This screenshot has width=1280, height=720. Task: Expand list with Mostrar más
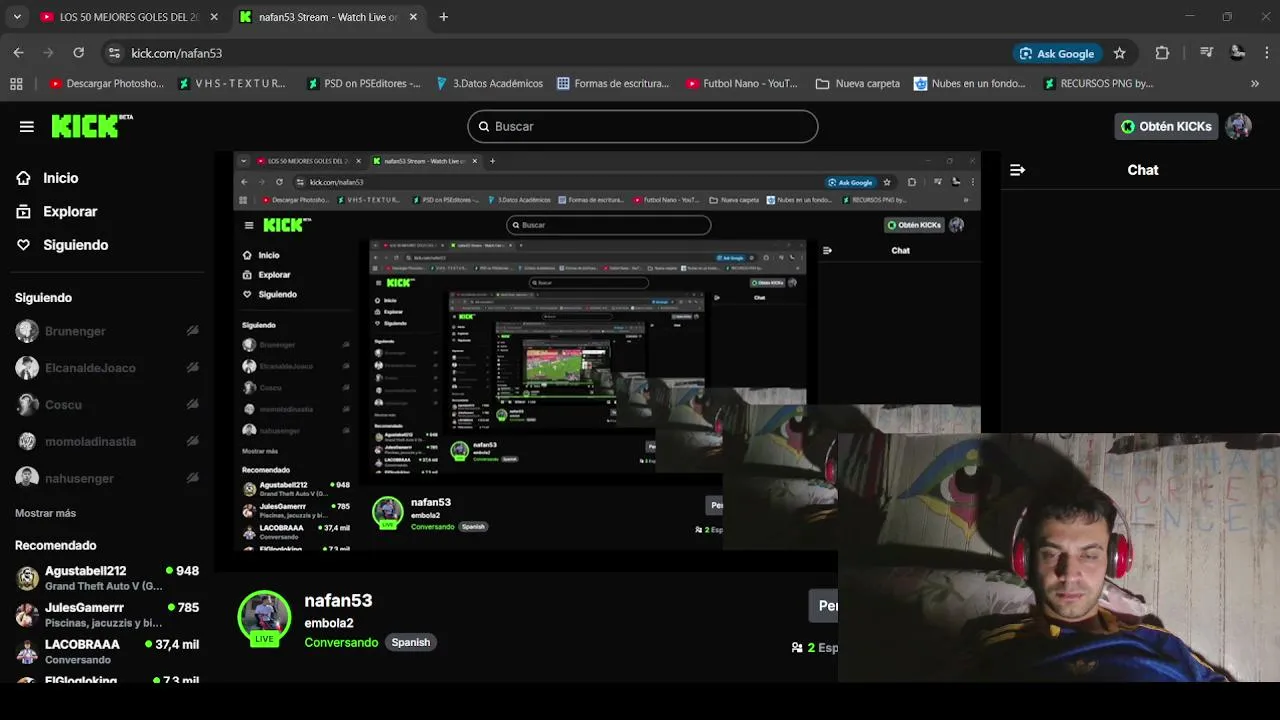pyautogui.click(x=45, y=513)
